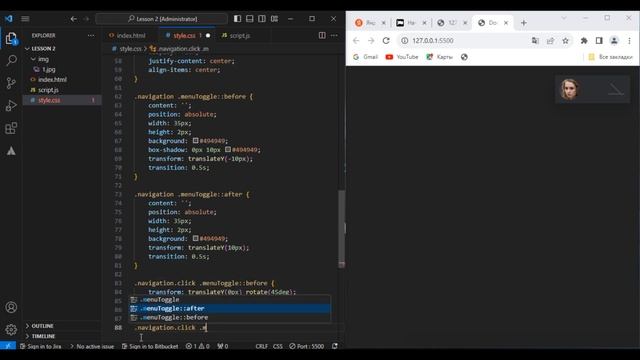
Task: Open the YouTube bookmark
Action: (x=402, y=57)
